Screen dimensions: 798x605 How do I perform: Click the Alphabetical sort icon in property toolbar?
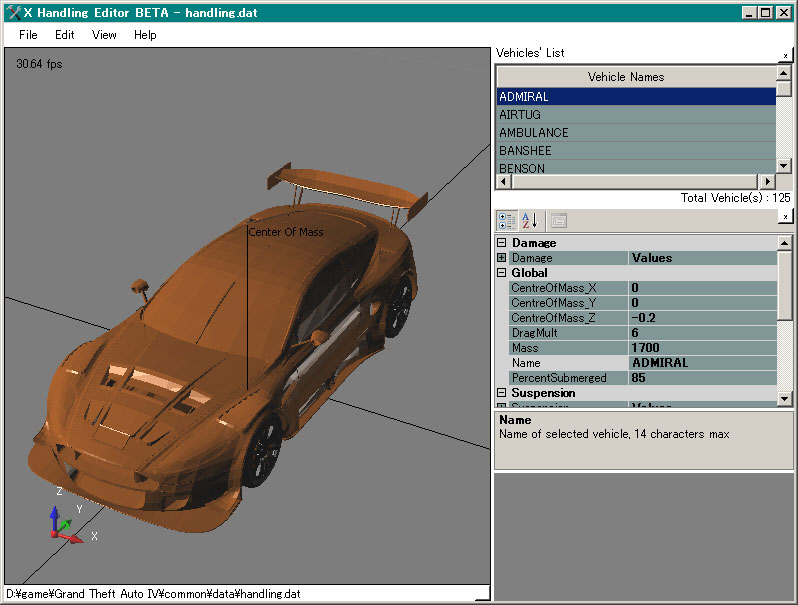coord(530,221)
